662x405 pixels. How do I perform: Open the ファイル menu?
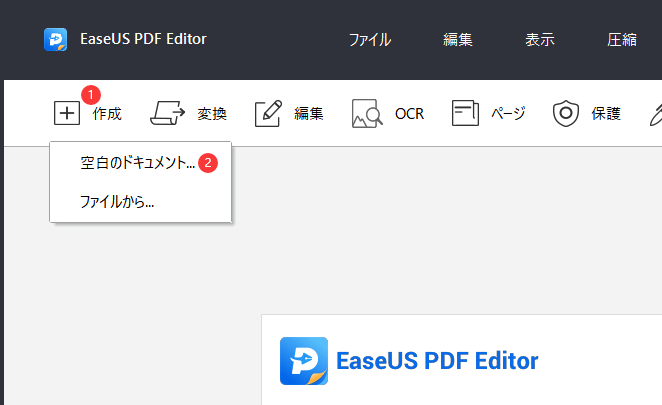click(x=370, y=40)
